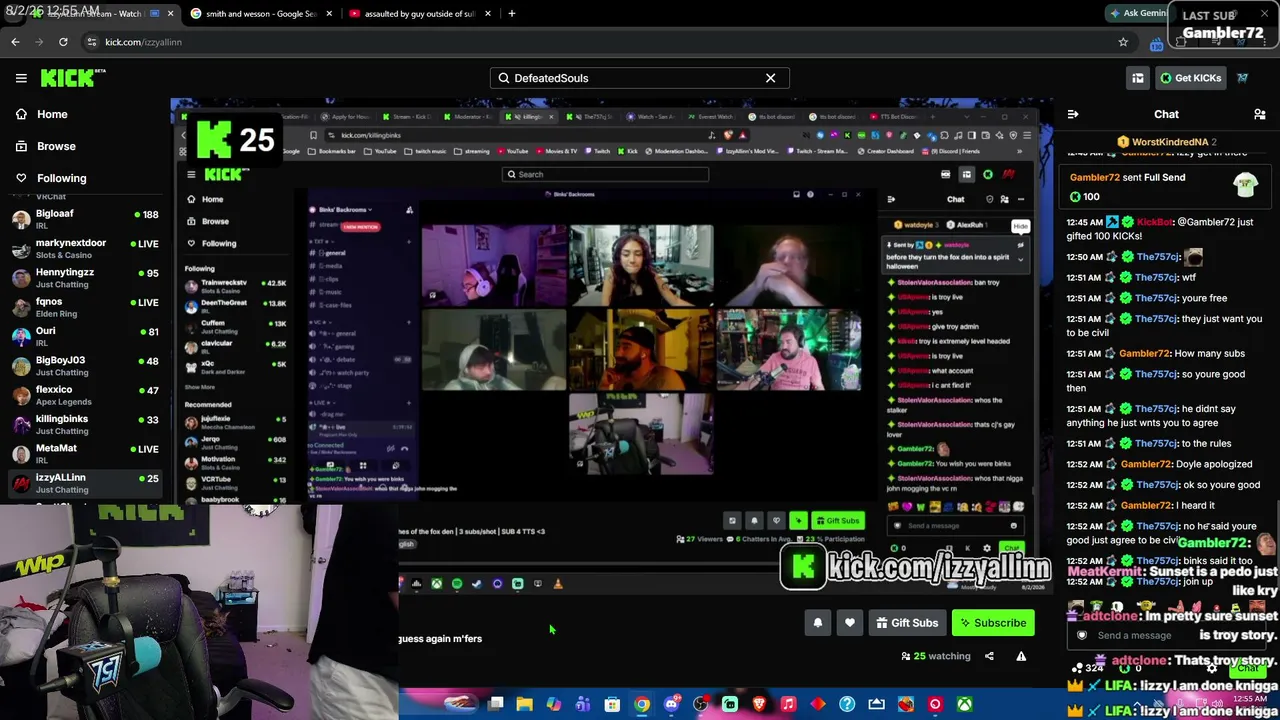Open Microsoft Copilot from the taskbar

pyautogui.click(x=553, y=705)
